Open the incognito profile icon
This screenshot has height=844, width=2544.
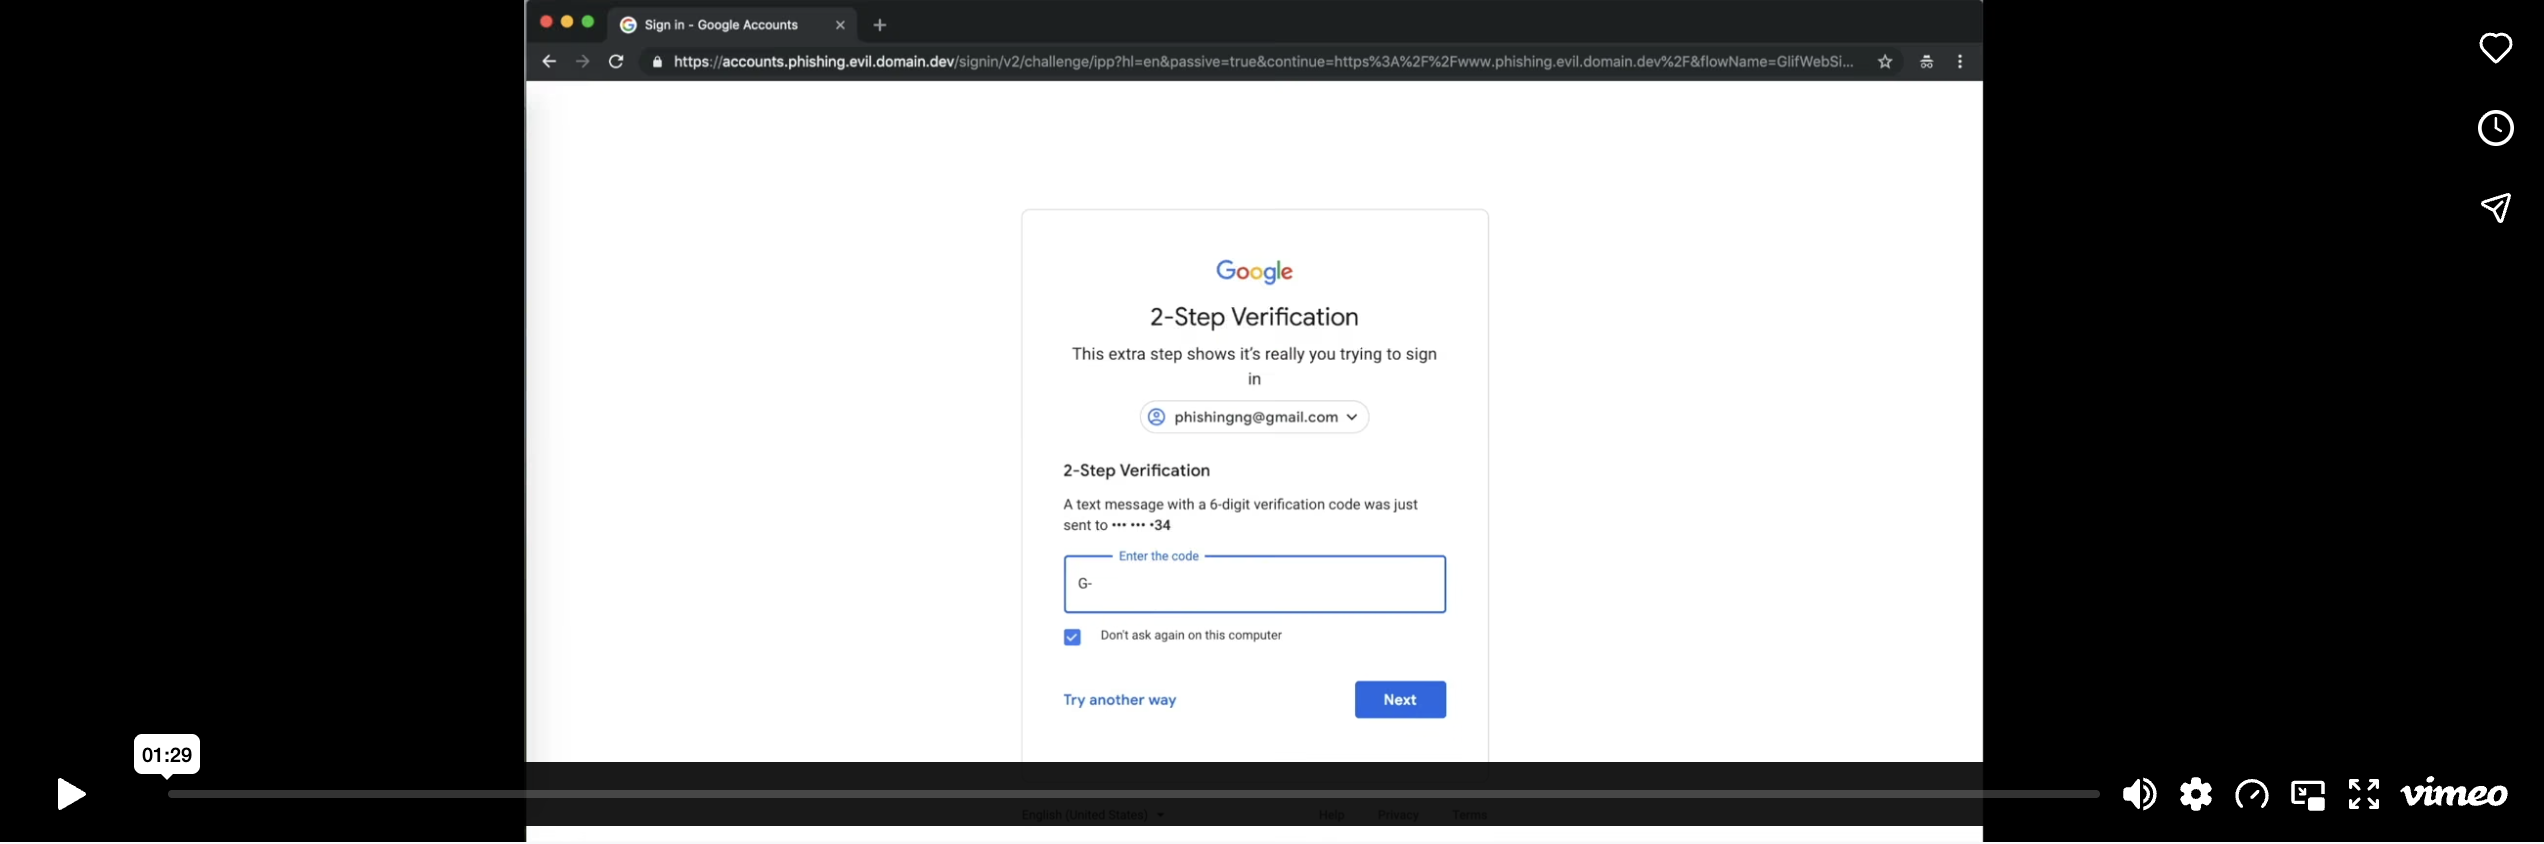1926,62
